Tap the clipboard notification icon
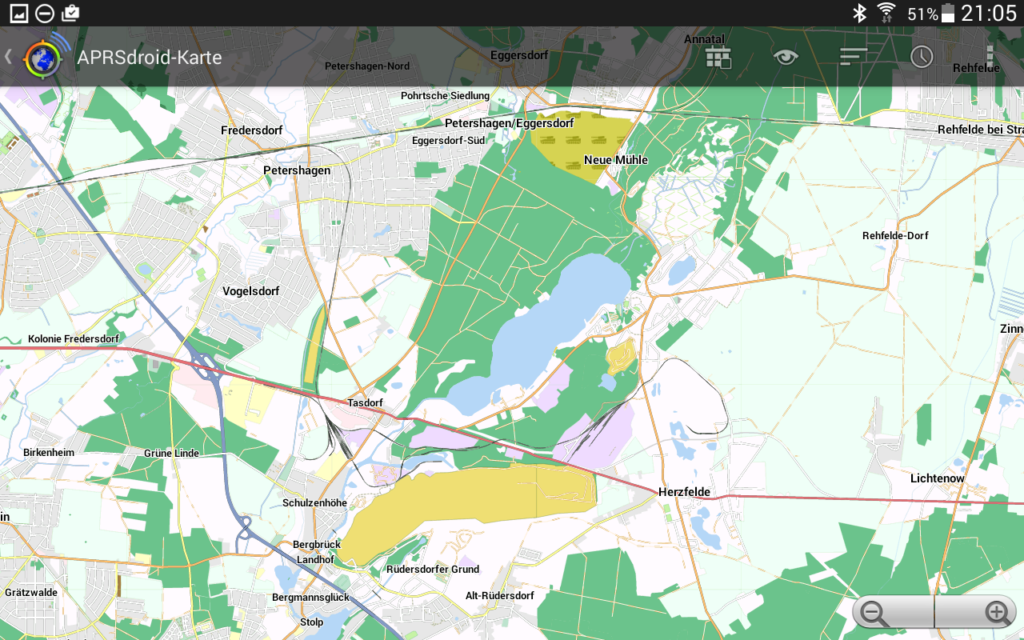The image size is (1024, 640). [70, 12]
